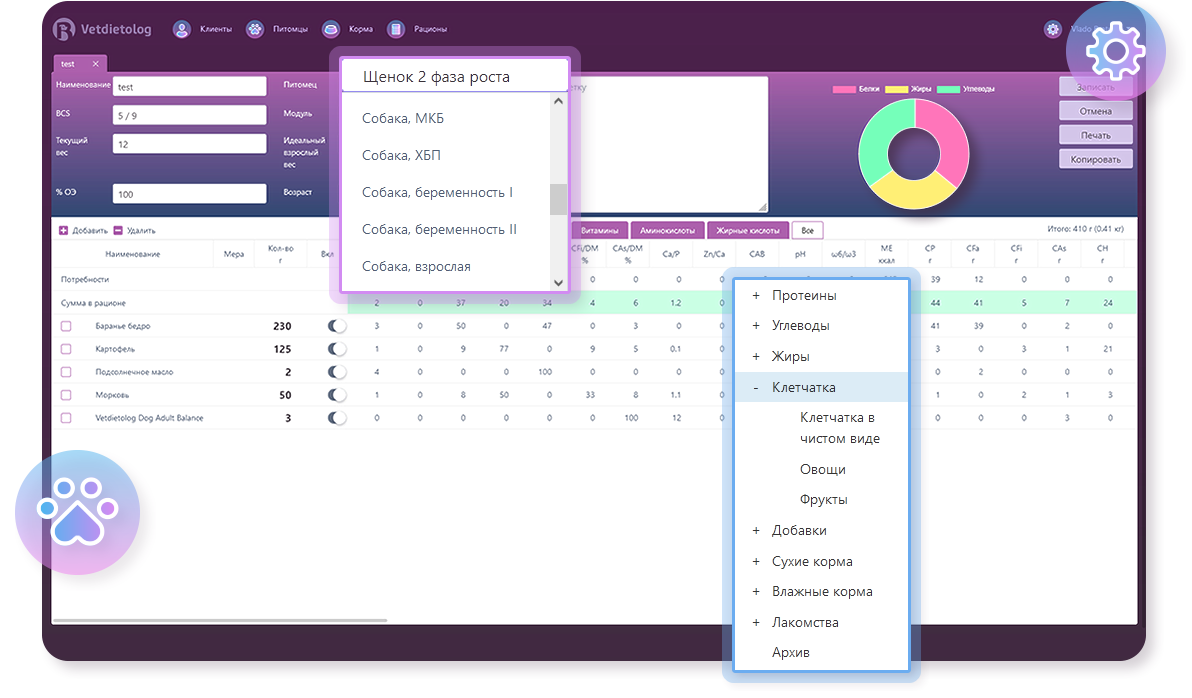Viewport: 1192px width, 698px height.
Task: Click the Vetdietolog logo icon
Action: (x=64, y=29)
